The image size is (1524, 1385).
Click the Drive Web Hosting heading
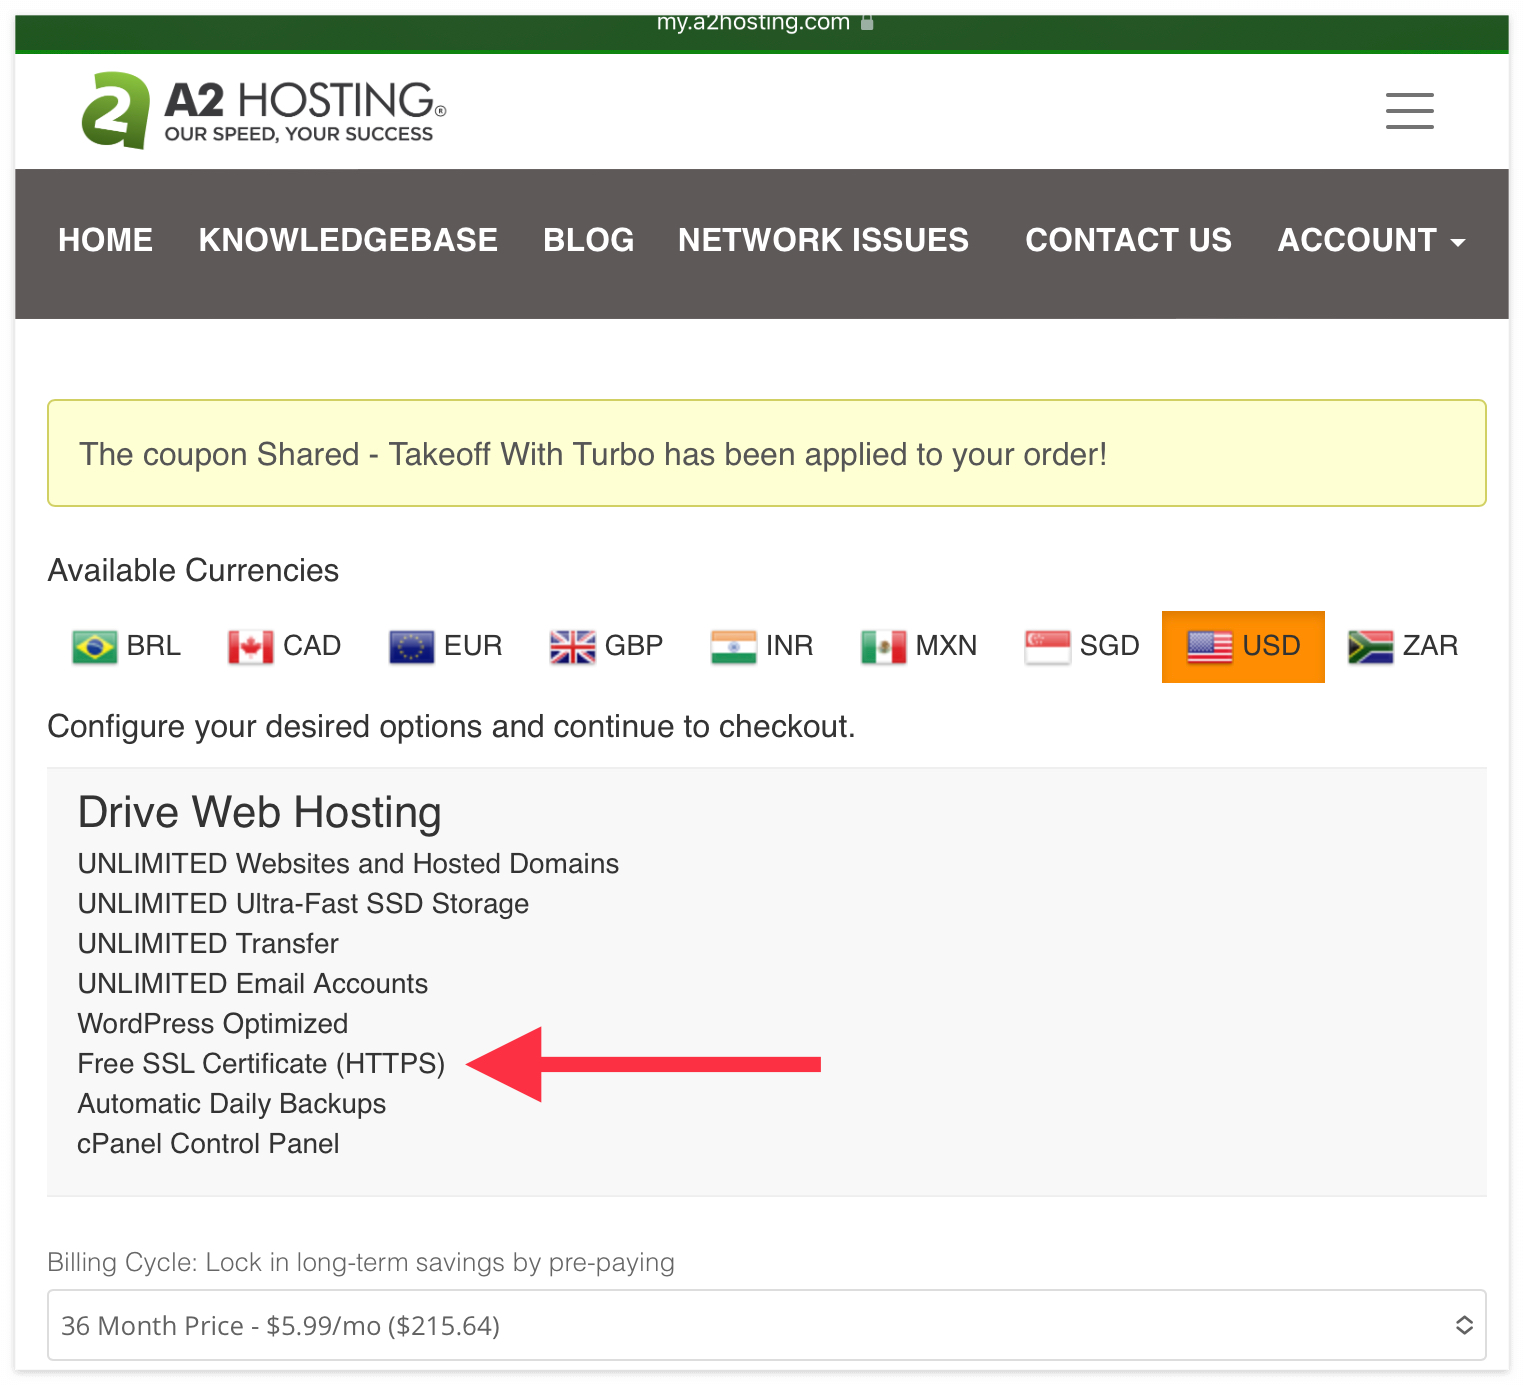(x=259, y=812)
